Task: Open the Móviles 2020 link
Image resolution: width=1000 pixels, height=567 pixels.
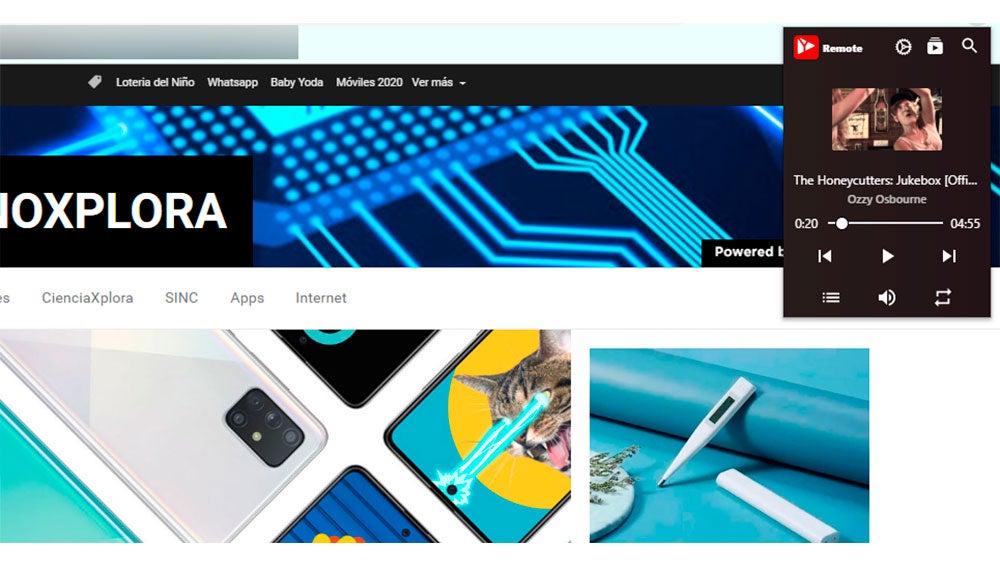Action: [x=369, y=82]
